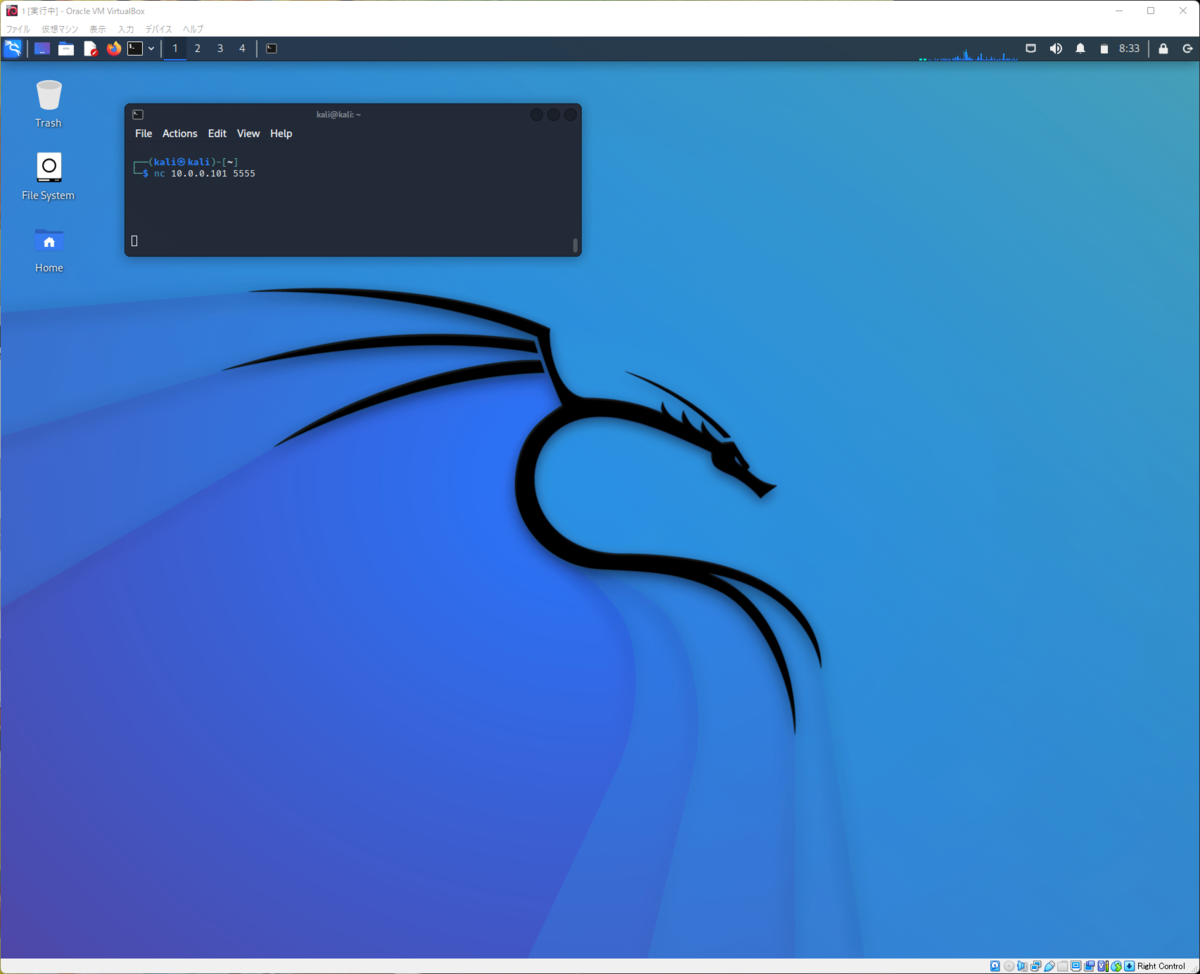Switch to workspace 4
This screenshot has width=1200, height=974.
coord(242,48)
